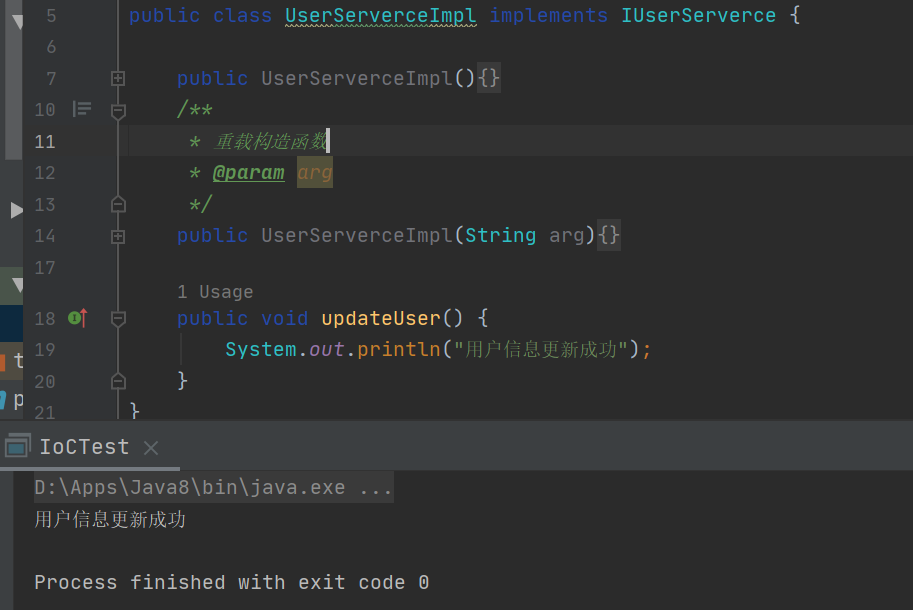Click println call on line 19

(x=399, y=349)
